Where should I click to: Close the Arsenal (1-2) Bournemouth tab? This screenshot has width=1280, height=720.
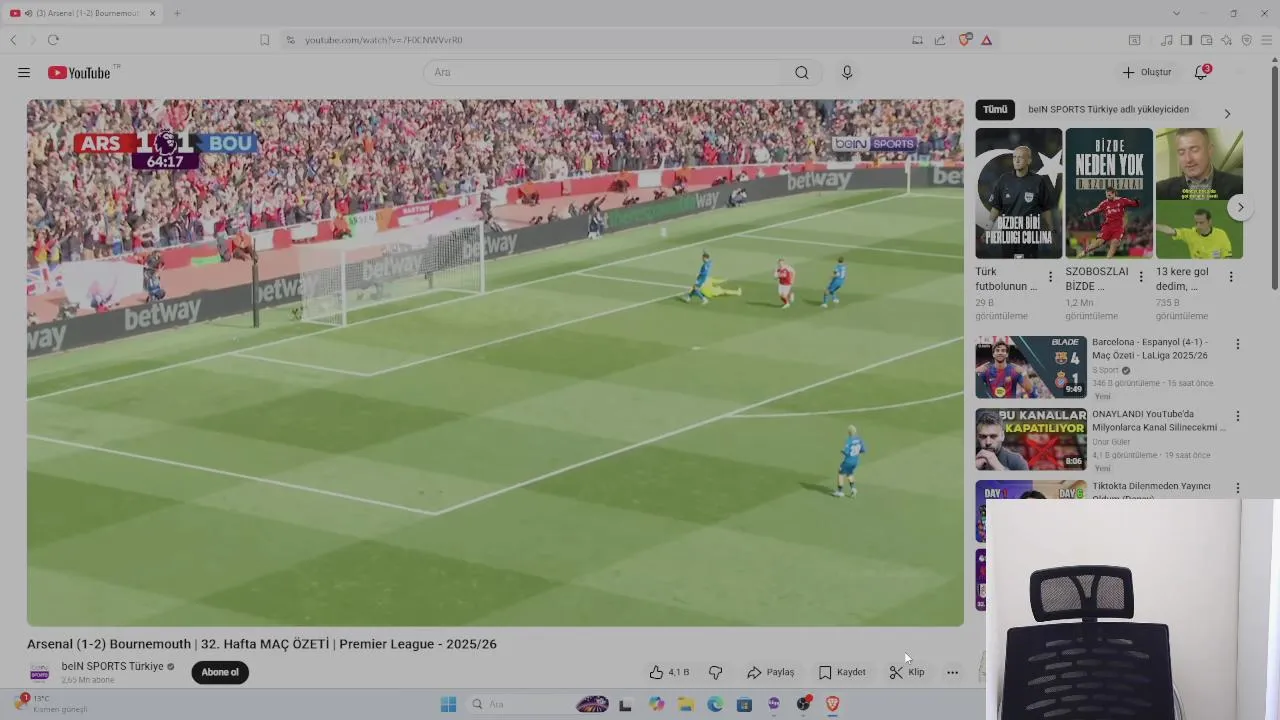point(153,13)
